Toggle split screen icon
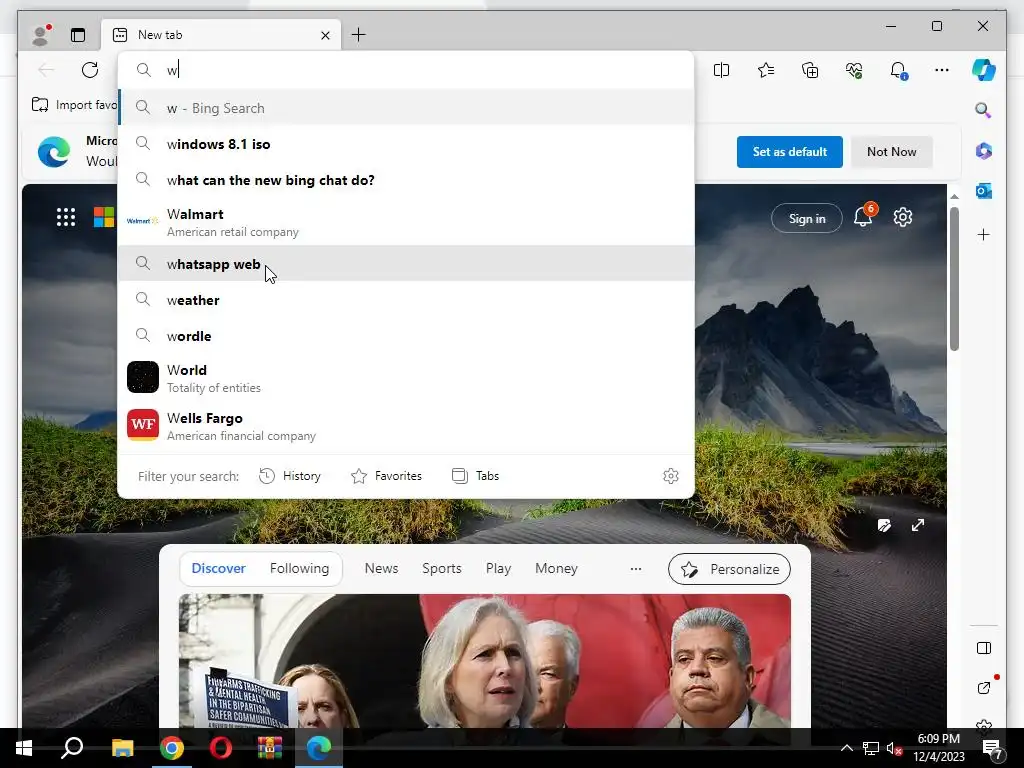Screen dimensions: 1024x768 point(722,70)
